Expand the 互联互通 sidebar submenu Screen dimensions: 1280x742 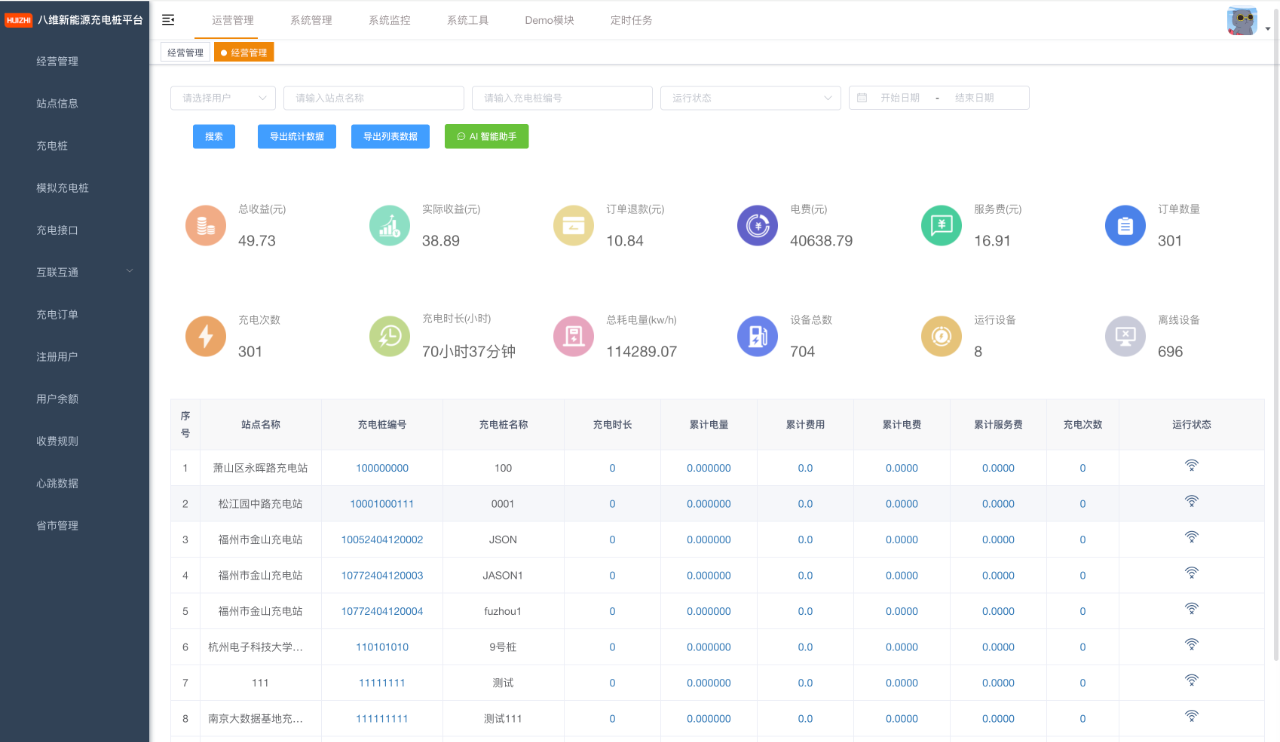(x=75, y=272)
